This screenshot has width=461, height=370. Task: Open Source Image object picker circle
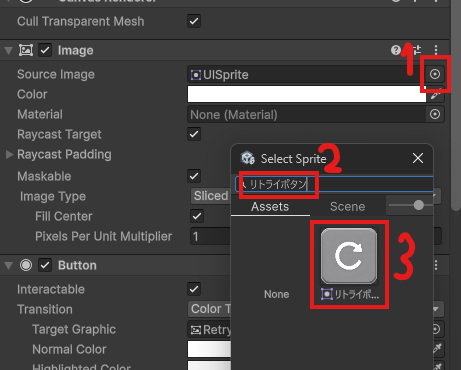click(x=435, y=74)
